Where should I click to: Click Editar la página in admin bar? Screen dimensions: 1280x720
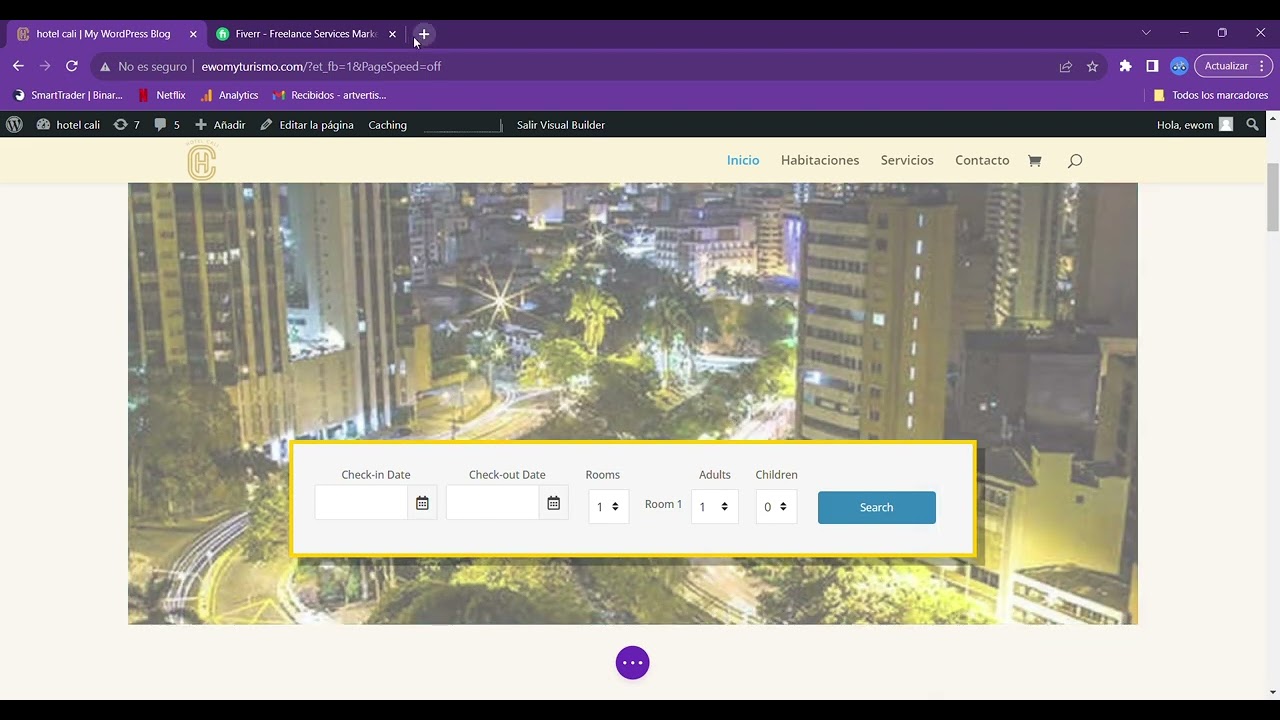(x=307, y=125)
